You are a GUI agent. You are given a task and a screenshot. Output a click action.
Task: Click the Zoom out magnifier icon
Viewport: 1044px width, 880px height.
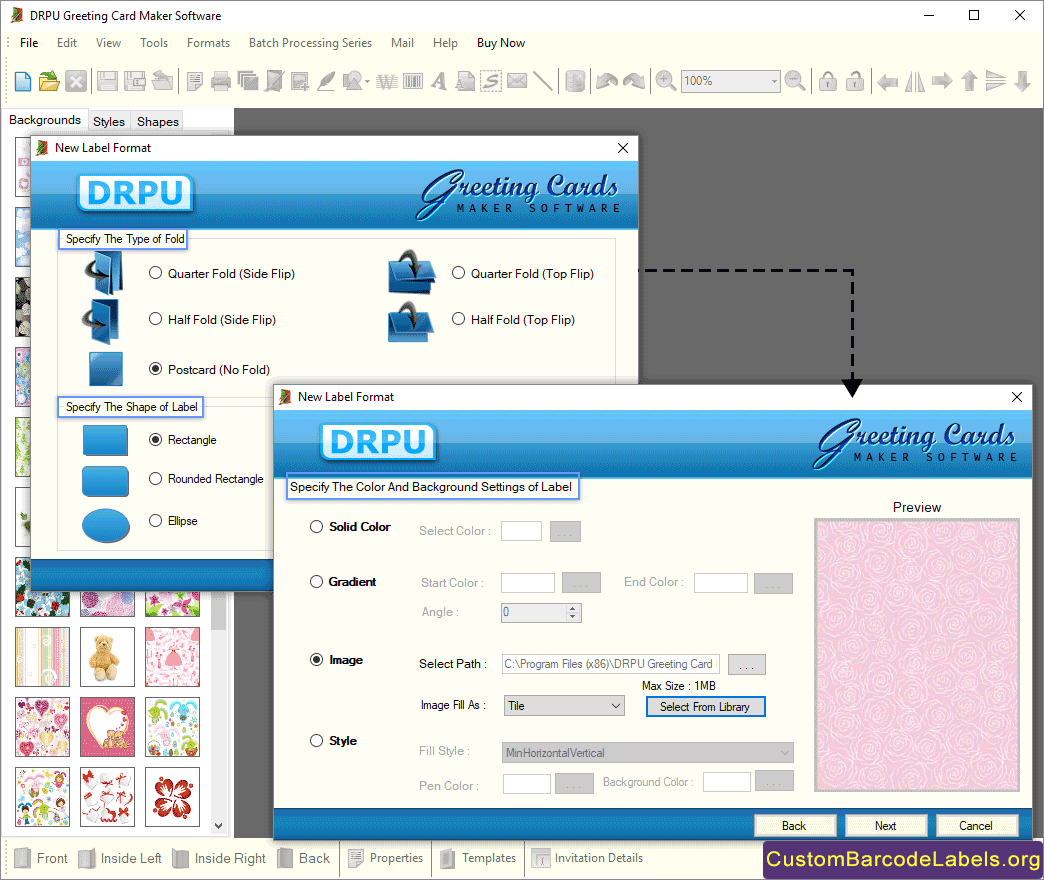click(x=795, y=81)
